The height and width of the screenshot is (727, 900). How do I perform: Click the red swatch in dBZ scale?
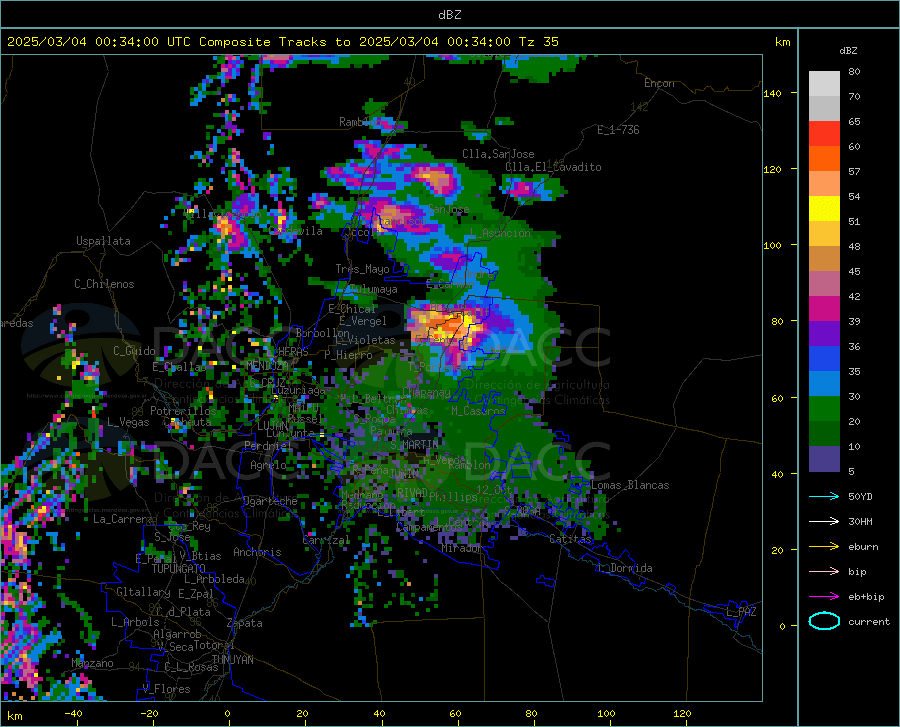pos(824,134)
